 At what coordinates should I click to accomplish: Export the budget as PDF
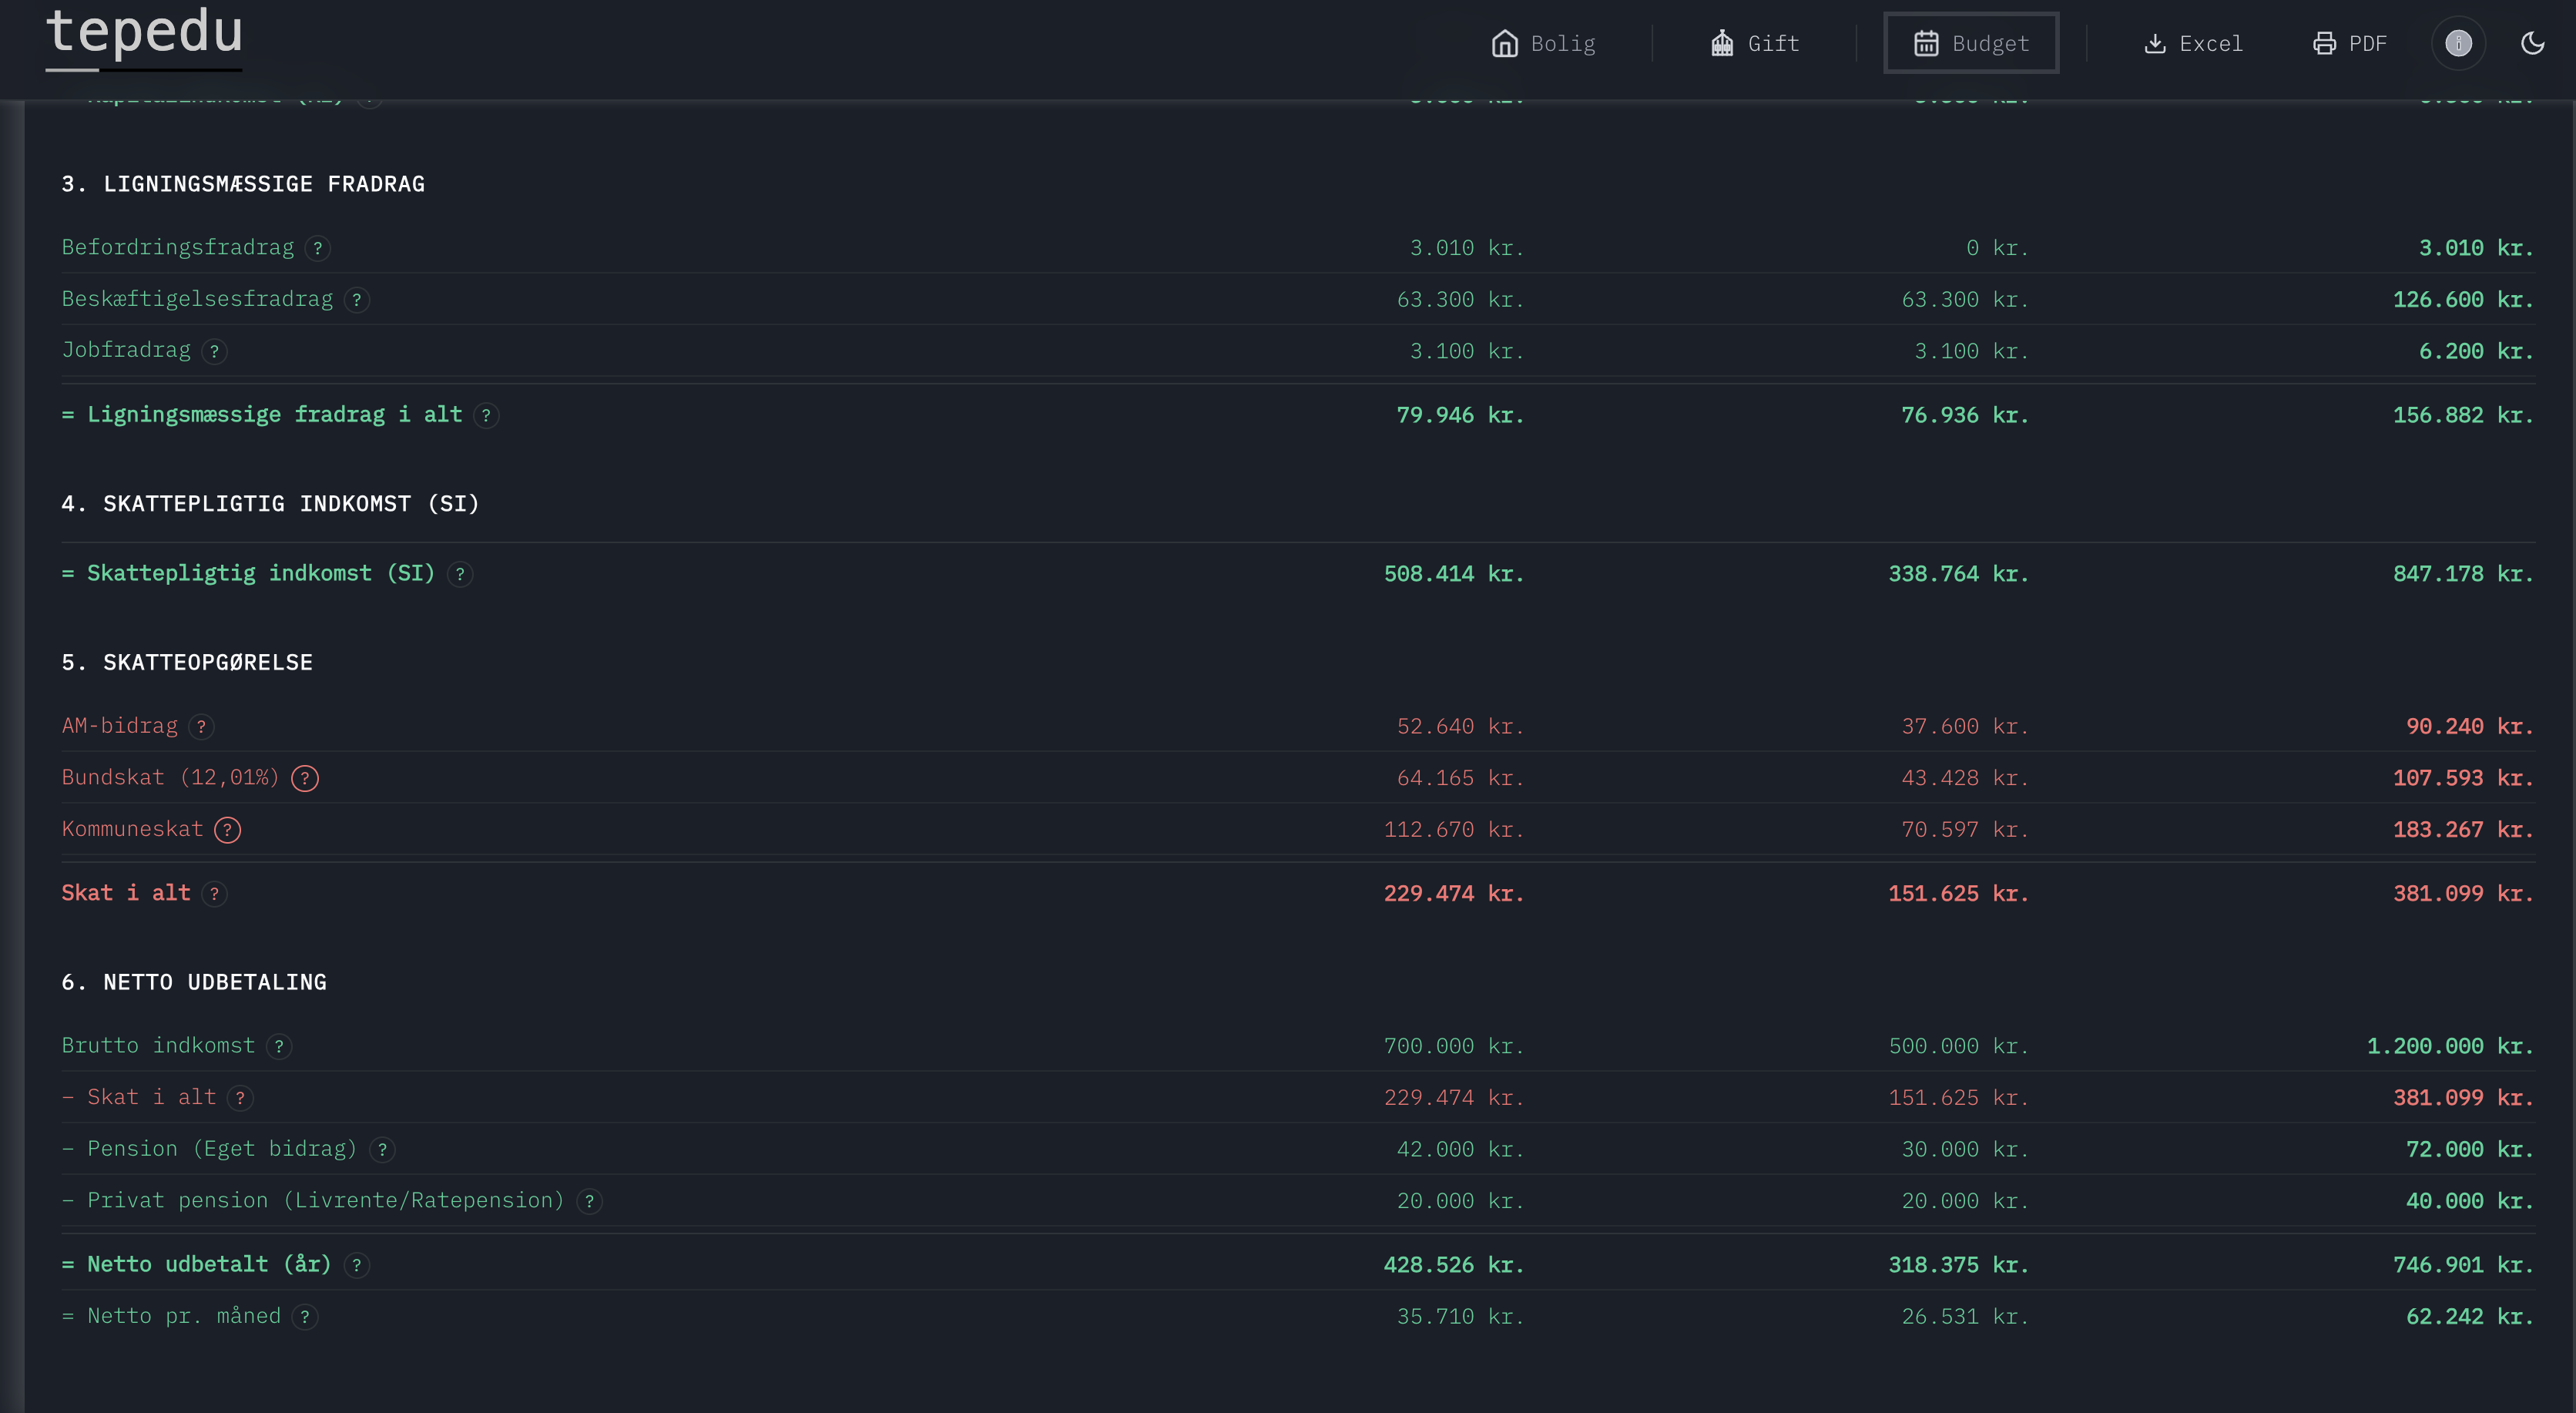coord(2349,43)
